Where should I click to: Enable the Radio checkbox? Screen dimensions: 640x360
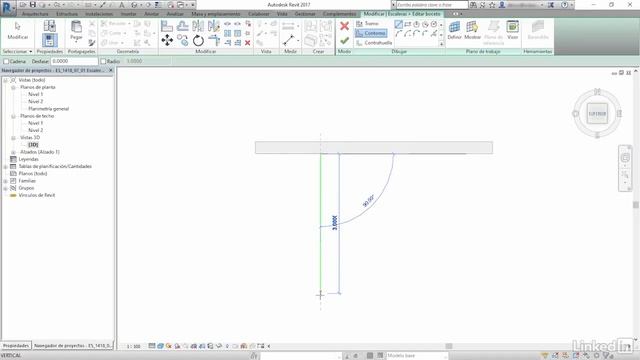(x=103, y=61)
